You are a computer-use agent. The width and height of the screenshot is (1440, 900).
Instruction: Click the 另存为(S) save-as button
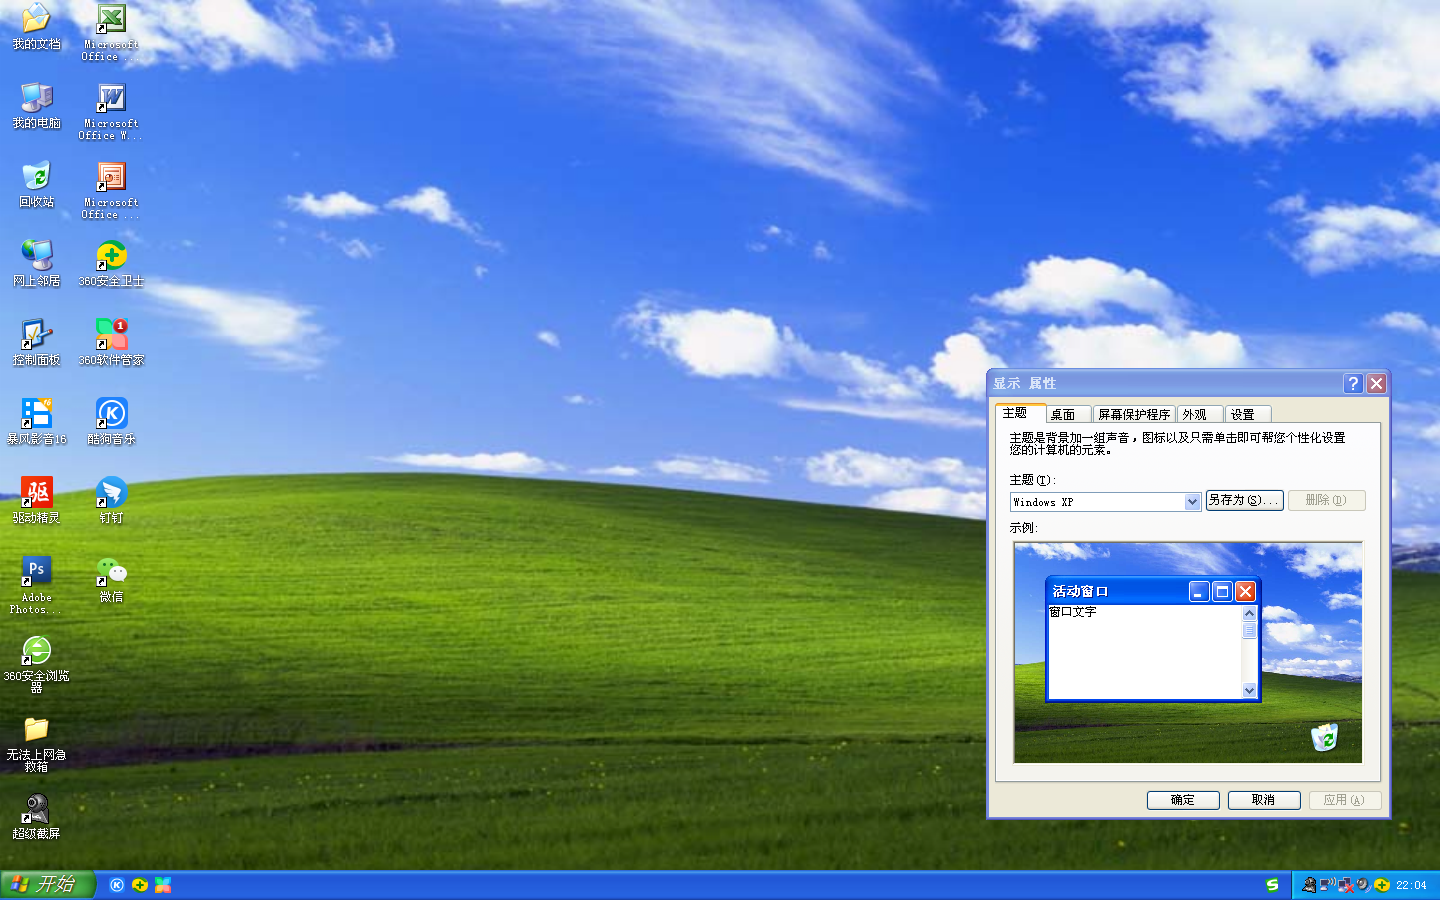1244,500
